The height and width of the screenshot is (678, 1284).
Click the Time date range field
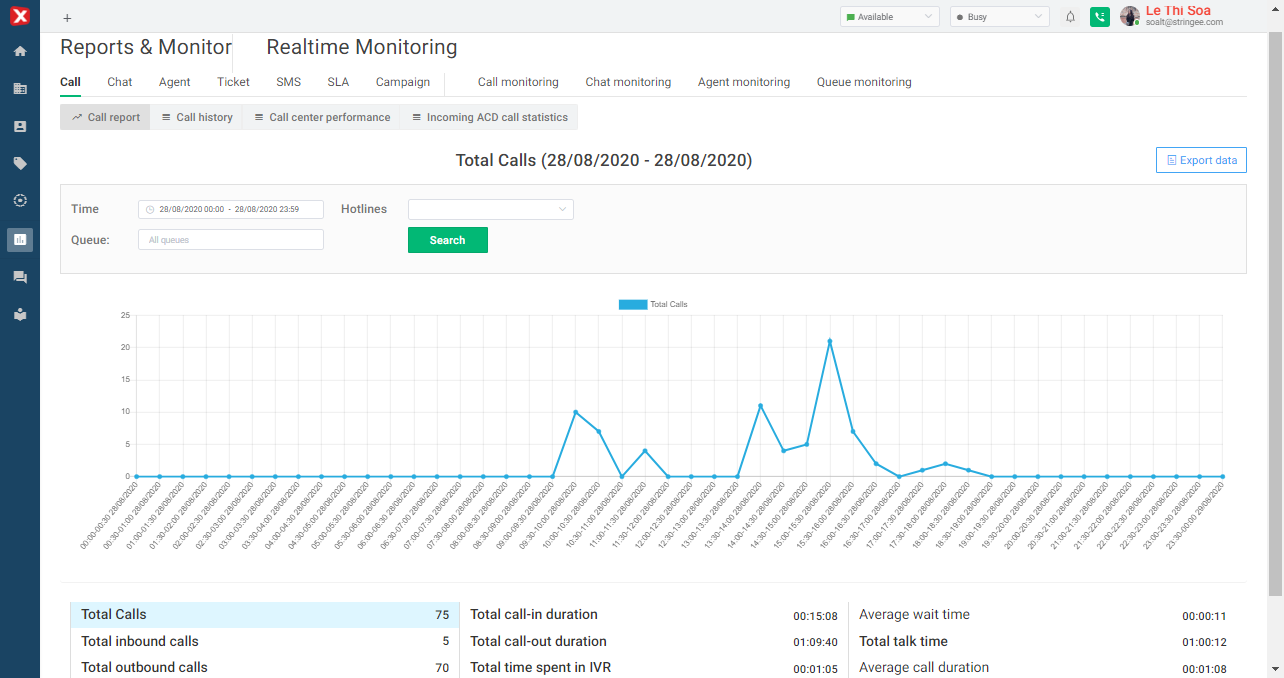point(231,209)
